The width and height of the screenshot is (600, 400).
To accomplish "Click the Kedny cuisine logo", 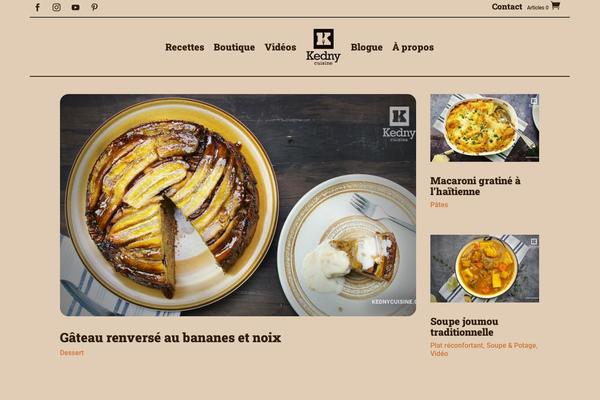I will click(x=323, y=47).
